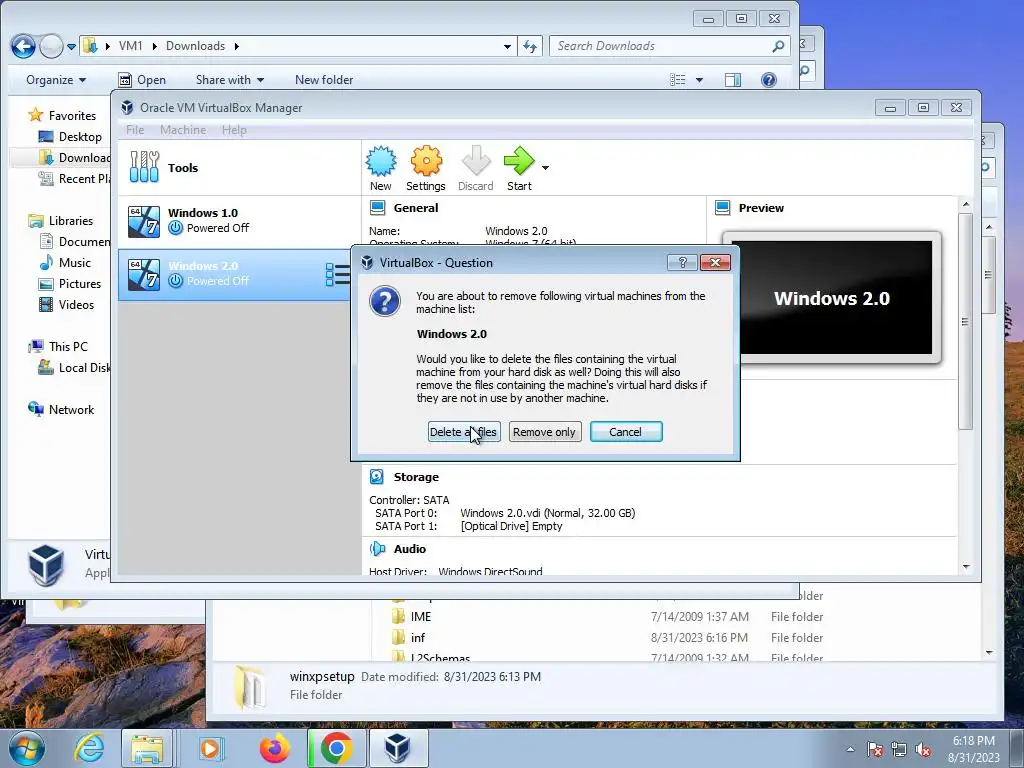
Task: Open the view options dropdown arrow
Action: point(699,80)
